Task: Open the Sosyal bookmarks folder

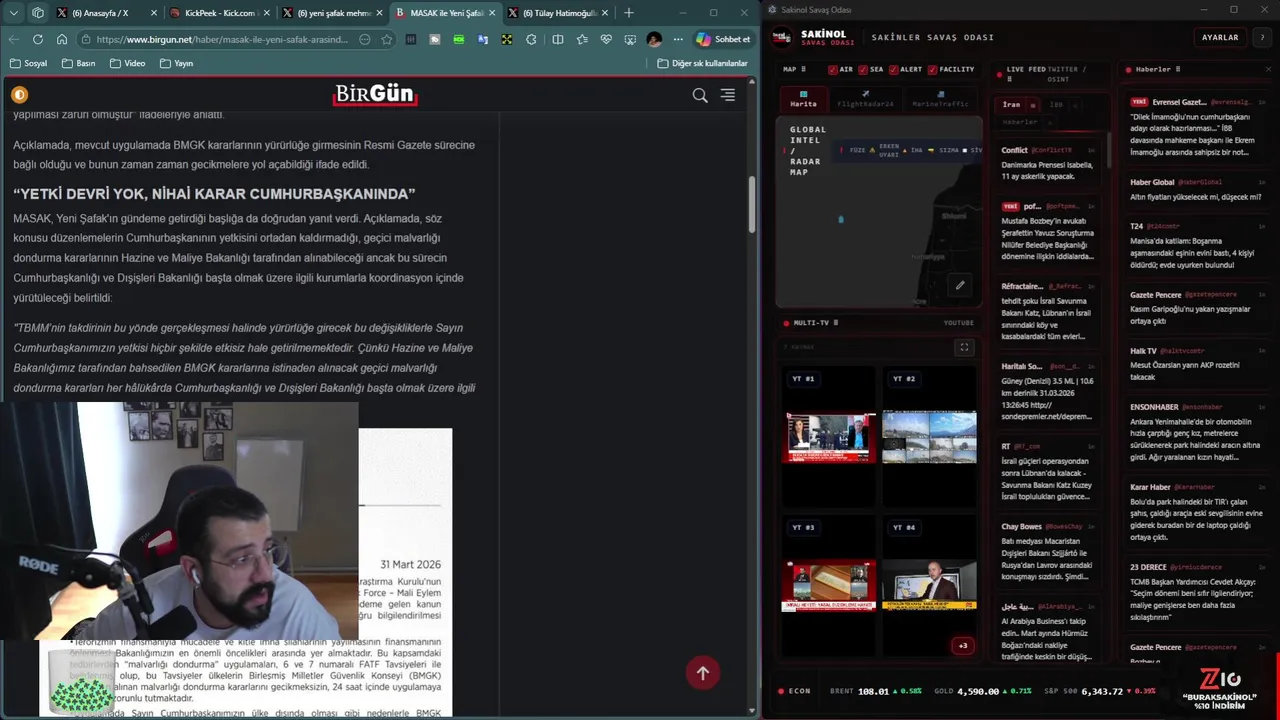Action: 28,63
